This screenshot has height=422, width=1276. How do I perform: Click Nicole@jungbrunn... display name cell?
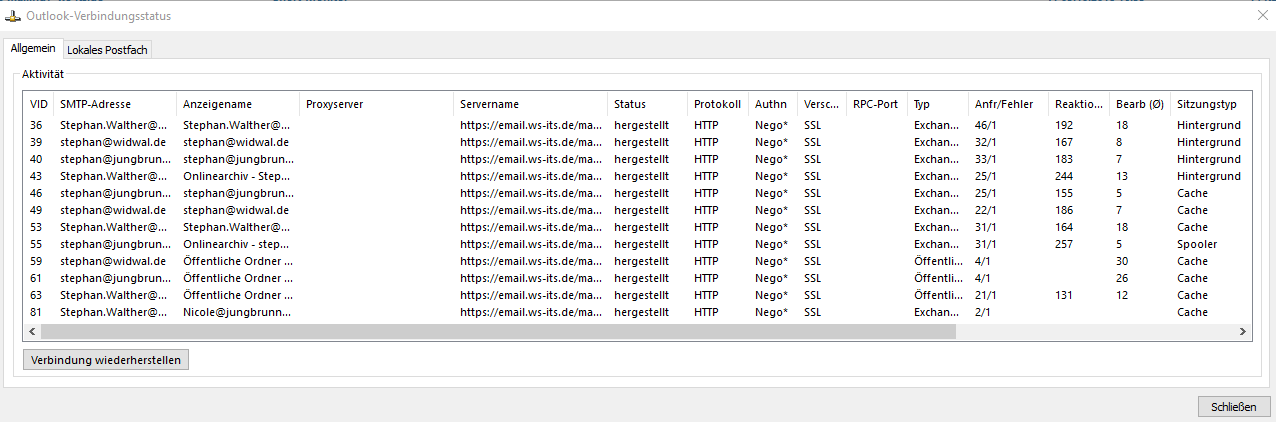pyautogui.click(x=238, y=313)
